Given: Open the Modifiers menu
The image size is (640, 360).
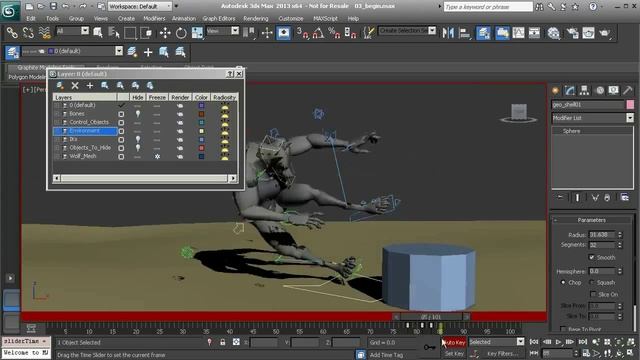Looking at the screenshot, I should point(154,18).
